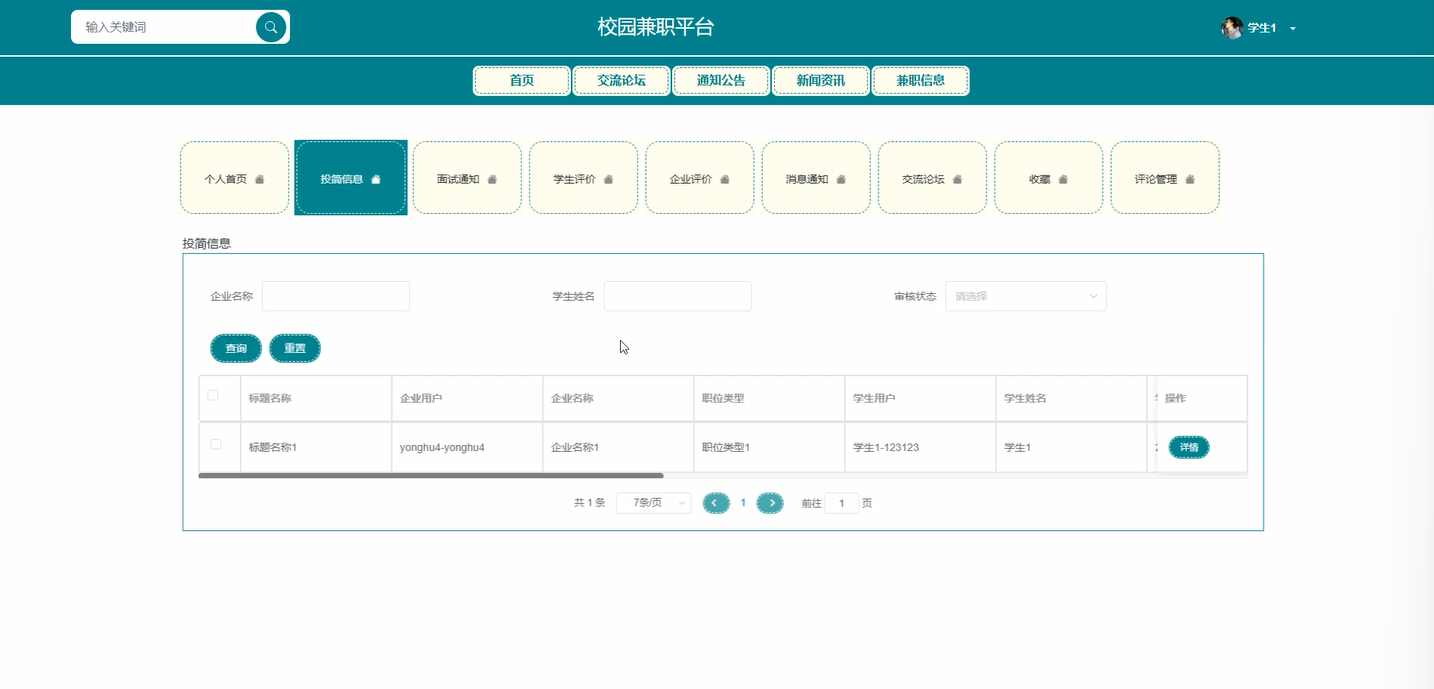Viewport: 1434px width, 689px height.
Task: Switch to the 投简信息 tab
Action: click(351, 178)
